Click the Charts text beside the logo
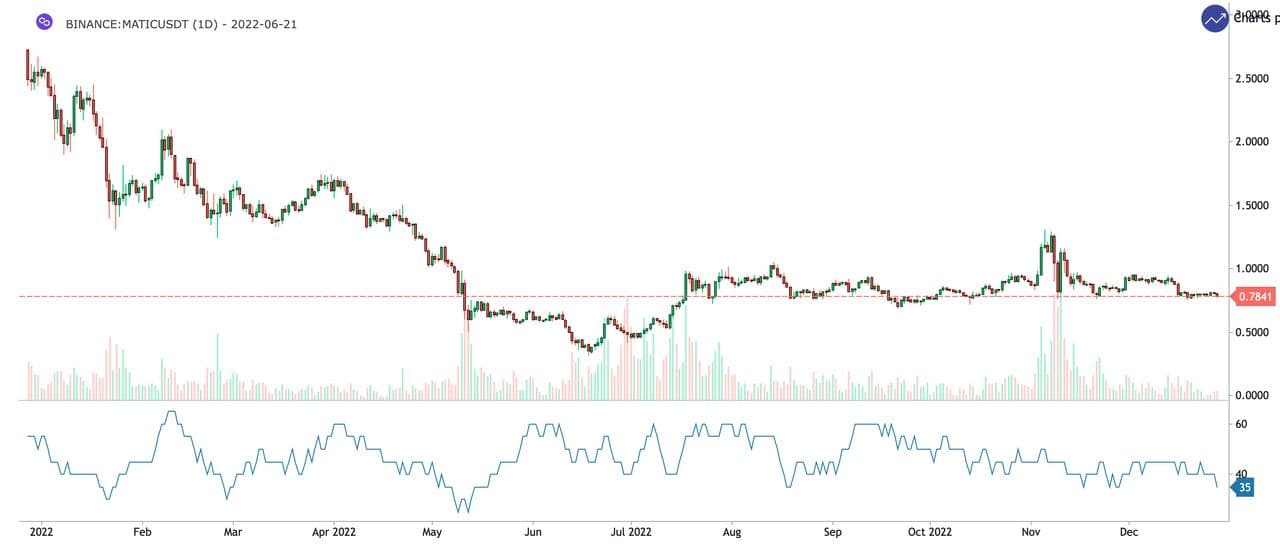 pyautogui.click(x=1257, y=18)
